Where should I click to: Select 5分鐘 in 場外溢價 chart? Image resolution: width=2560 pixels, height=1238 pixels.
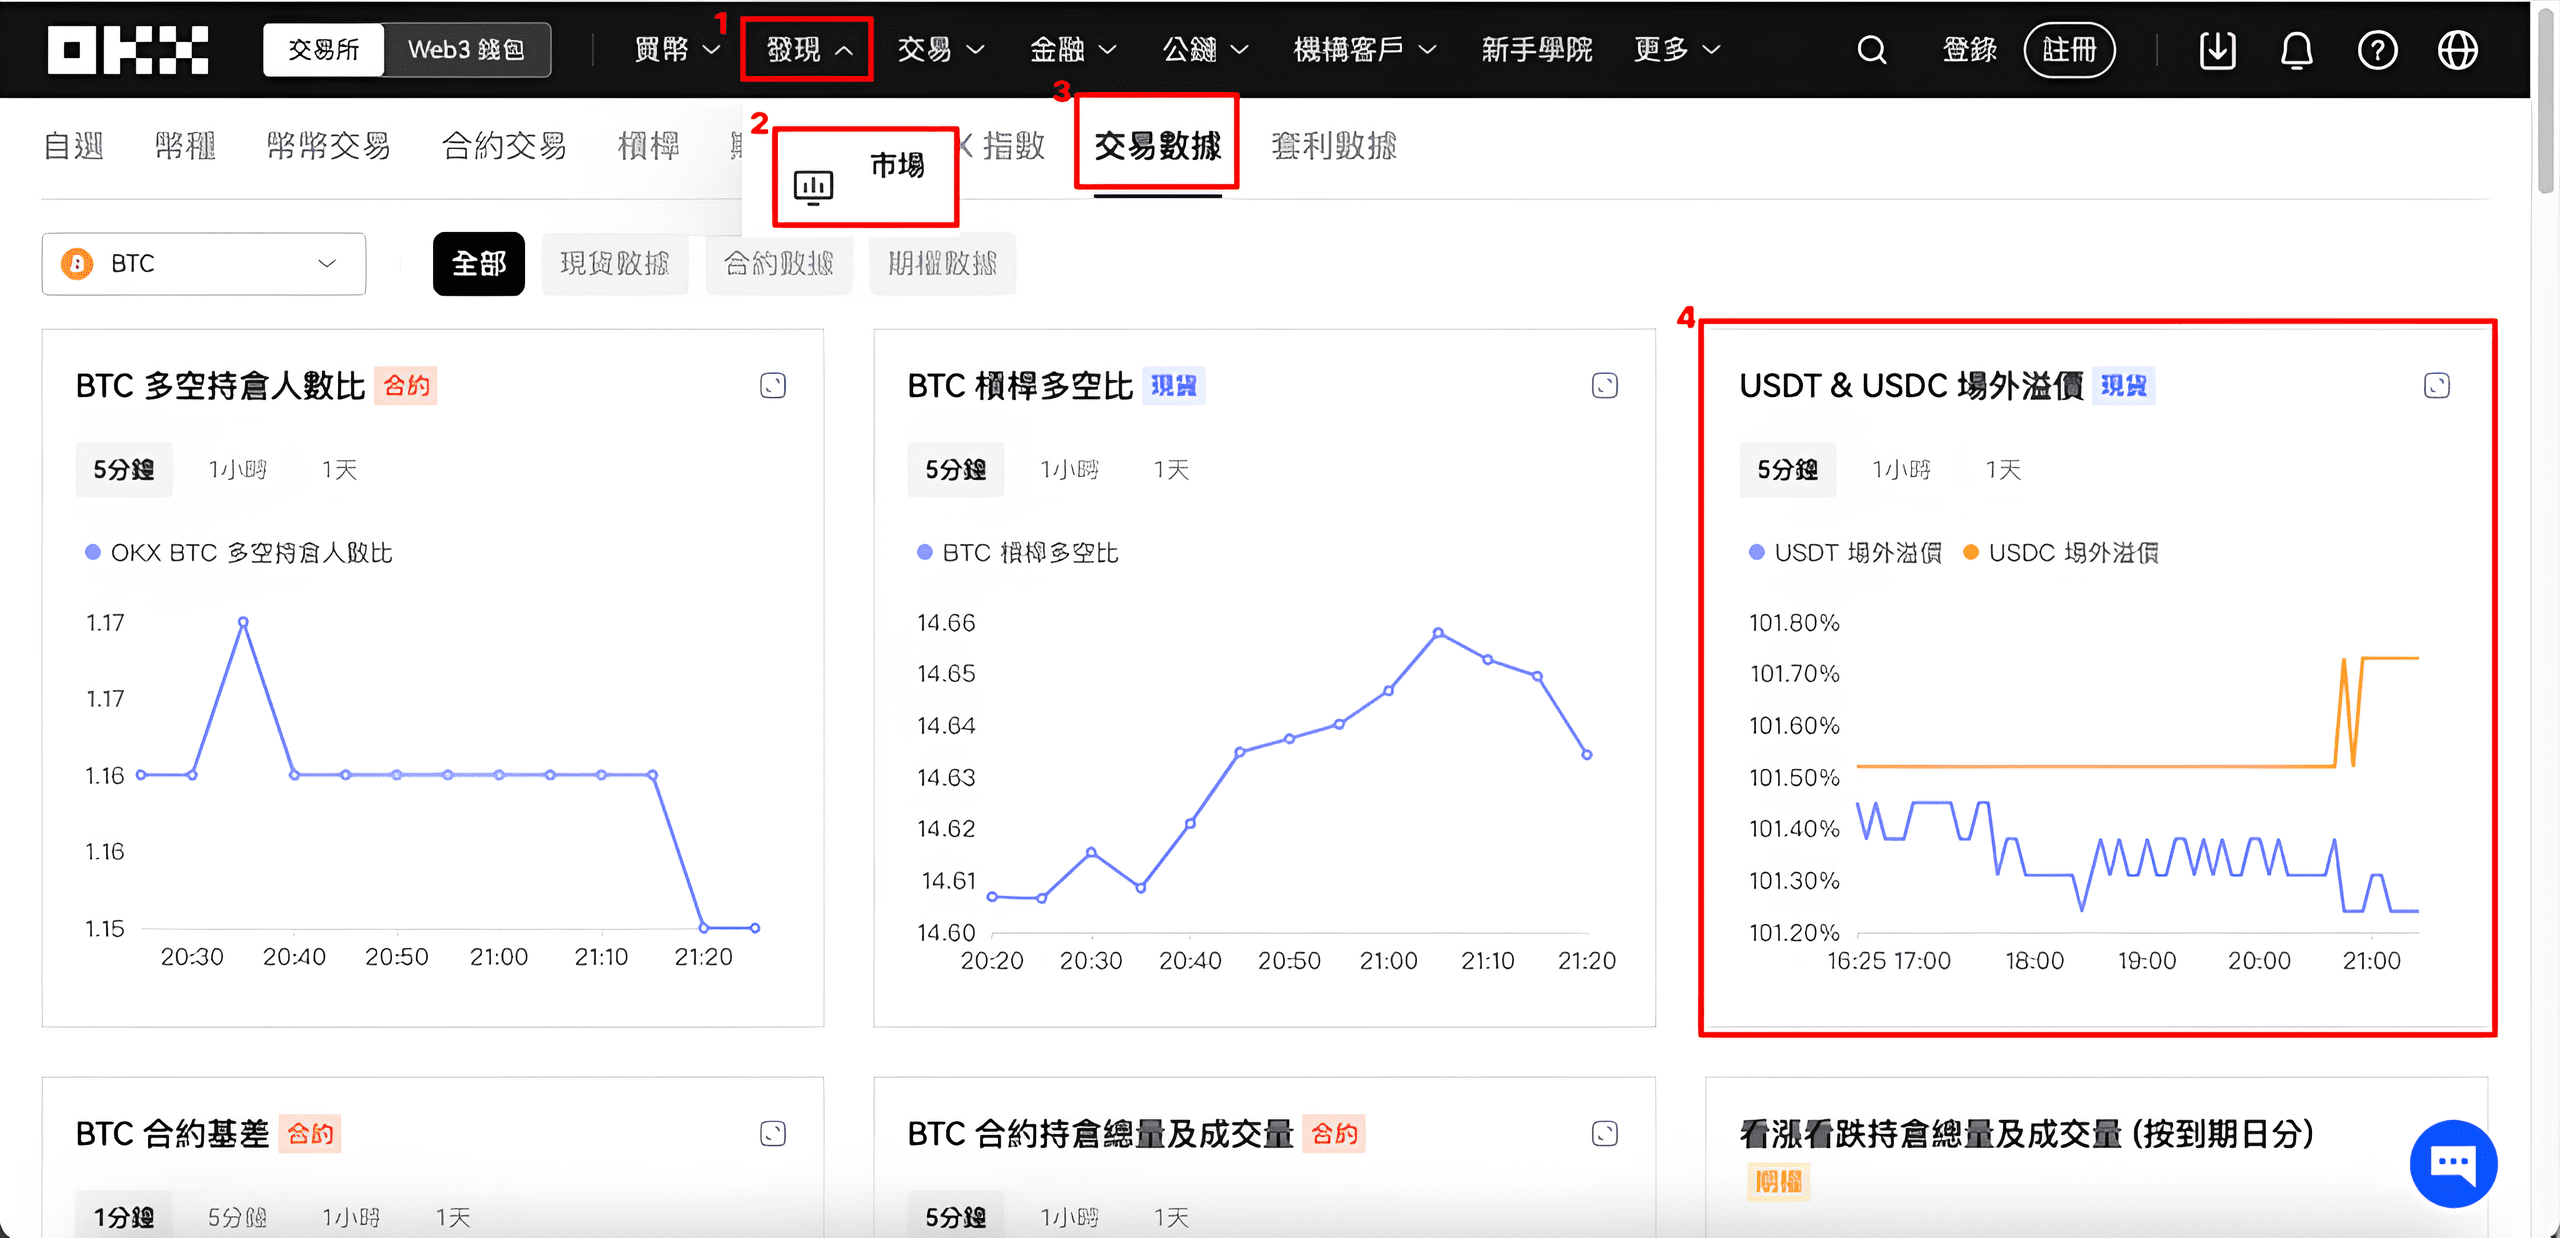click(x=1788, y=470)
